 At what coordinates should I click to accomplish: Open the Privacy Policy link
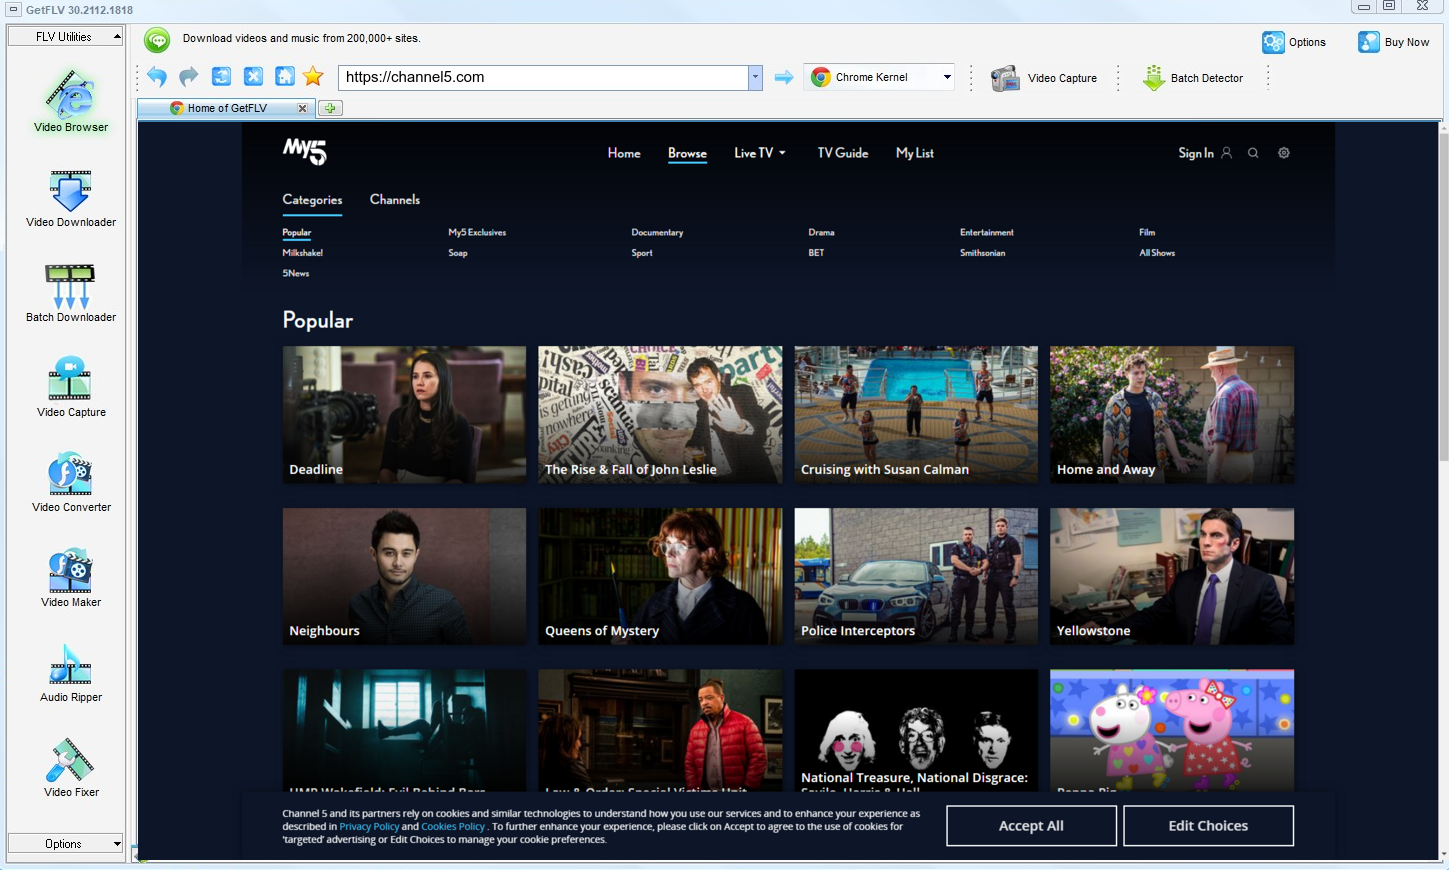point(369,827)
